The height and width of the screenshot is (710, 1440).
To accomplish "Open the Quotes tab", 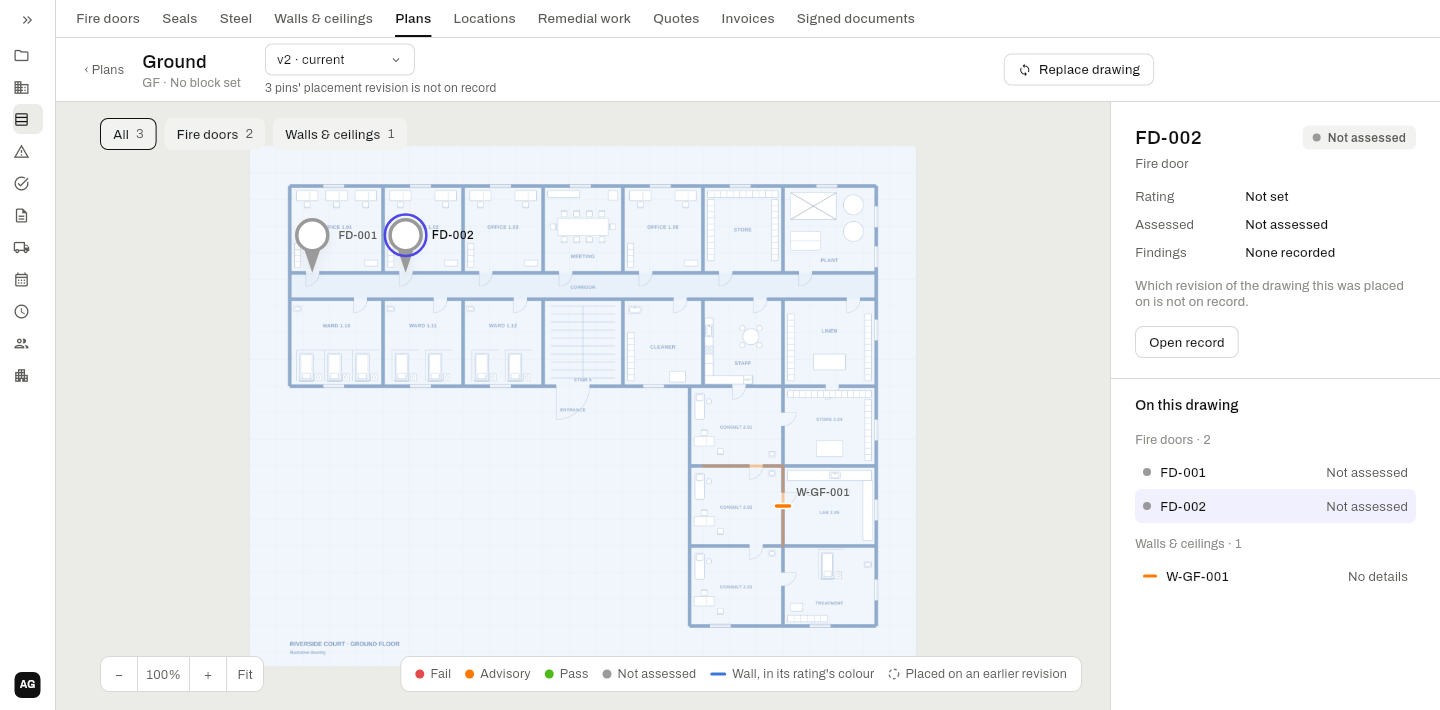I will point(676,18).
